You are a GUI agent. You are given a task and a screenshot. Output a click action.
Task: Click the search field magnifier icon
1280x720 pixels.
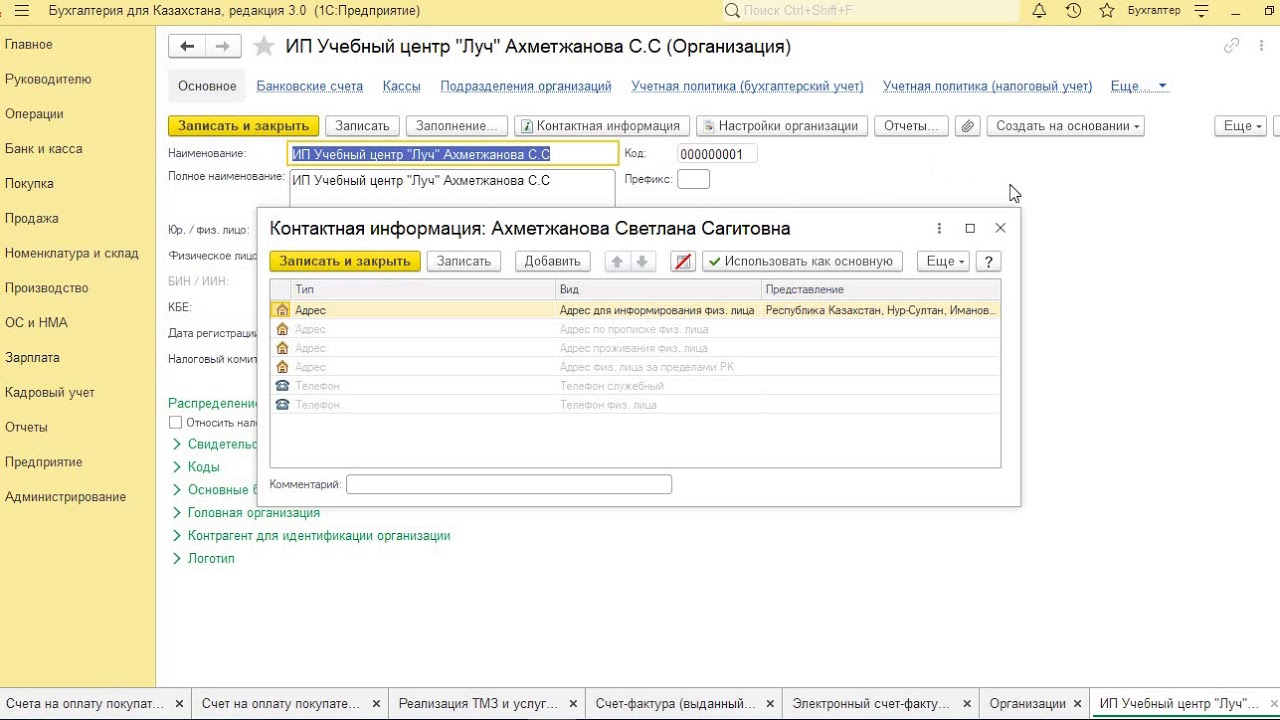pyautogui.click(x=732, y=11)
